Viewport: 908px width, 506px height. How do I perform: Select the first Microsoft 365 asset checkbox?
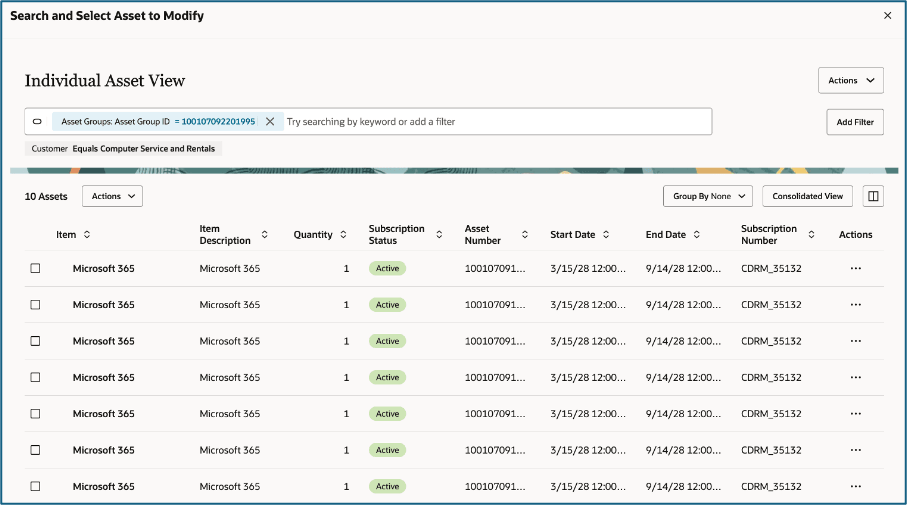point(35,269)
